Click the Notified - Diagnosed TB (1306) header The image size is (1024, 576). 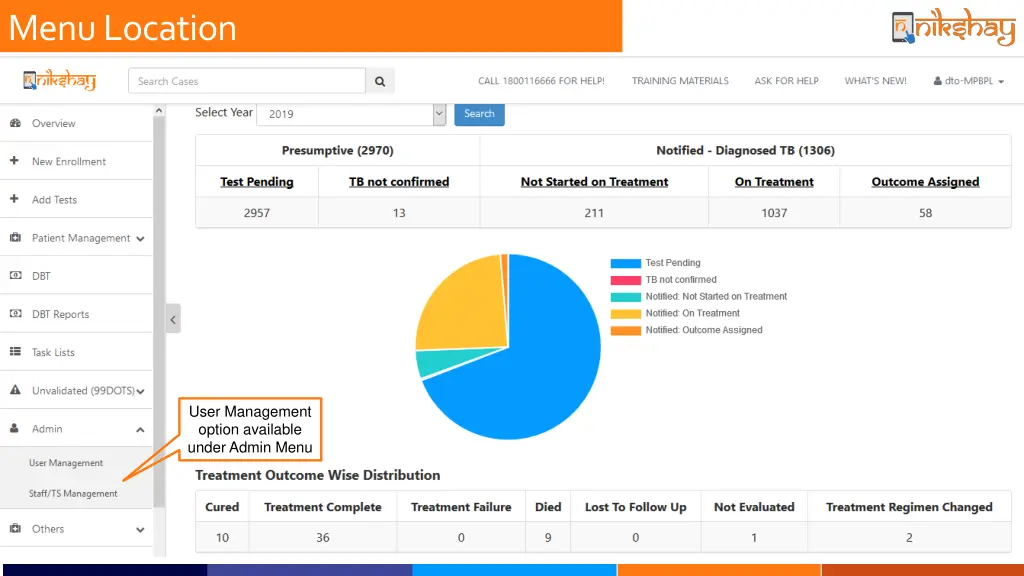[x=745, y=150]
